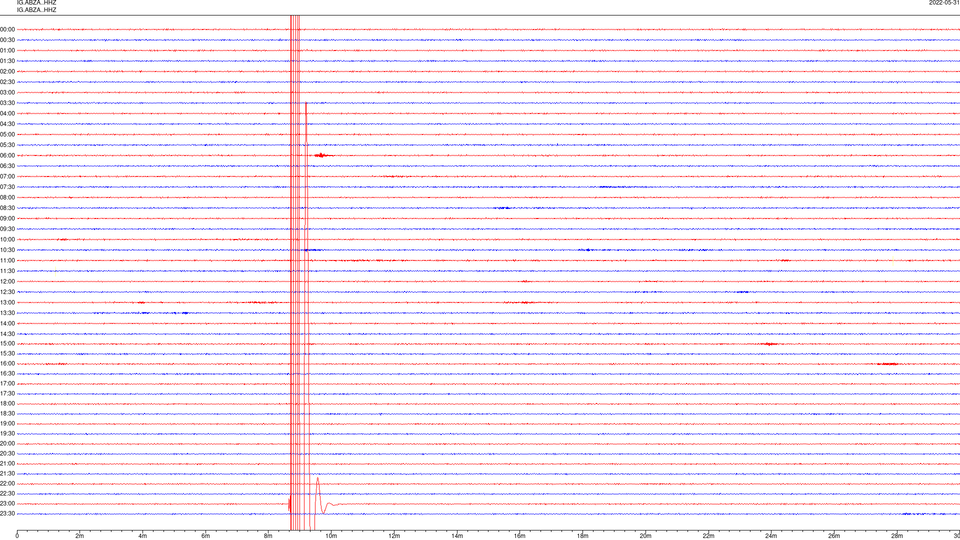Choose the 10:30 time label

7,250
